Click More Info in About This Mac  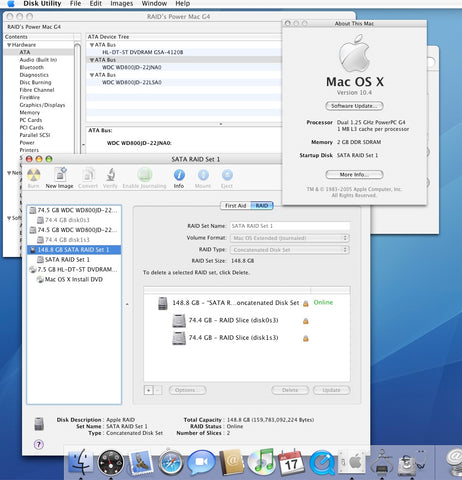[x=354, y=174]
